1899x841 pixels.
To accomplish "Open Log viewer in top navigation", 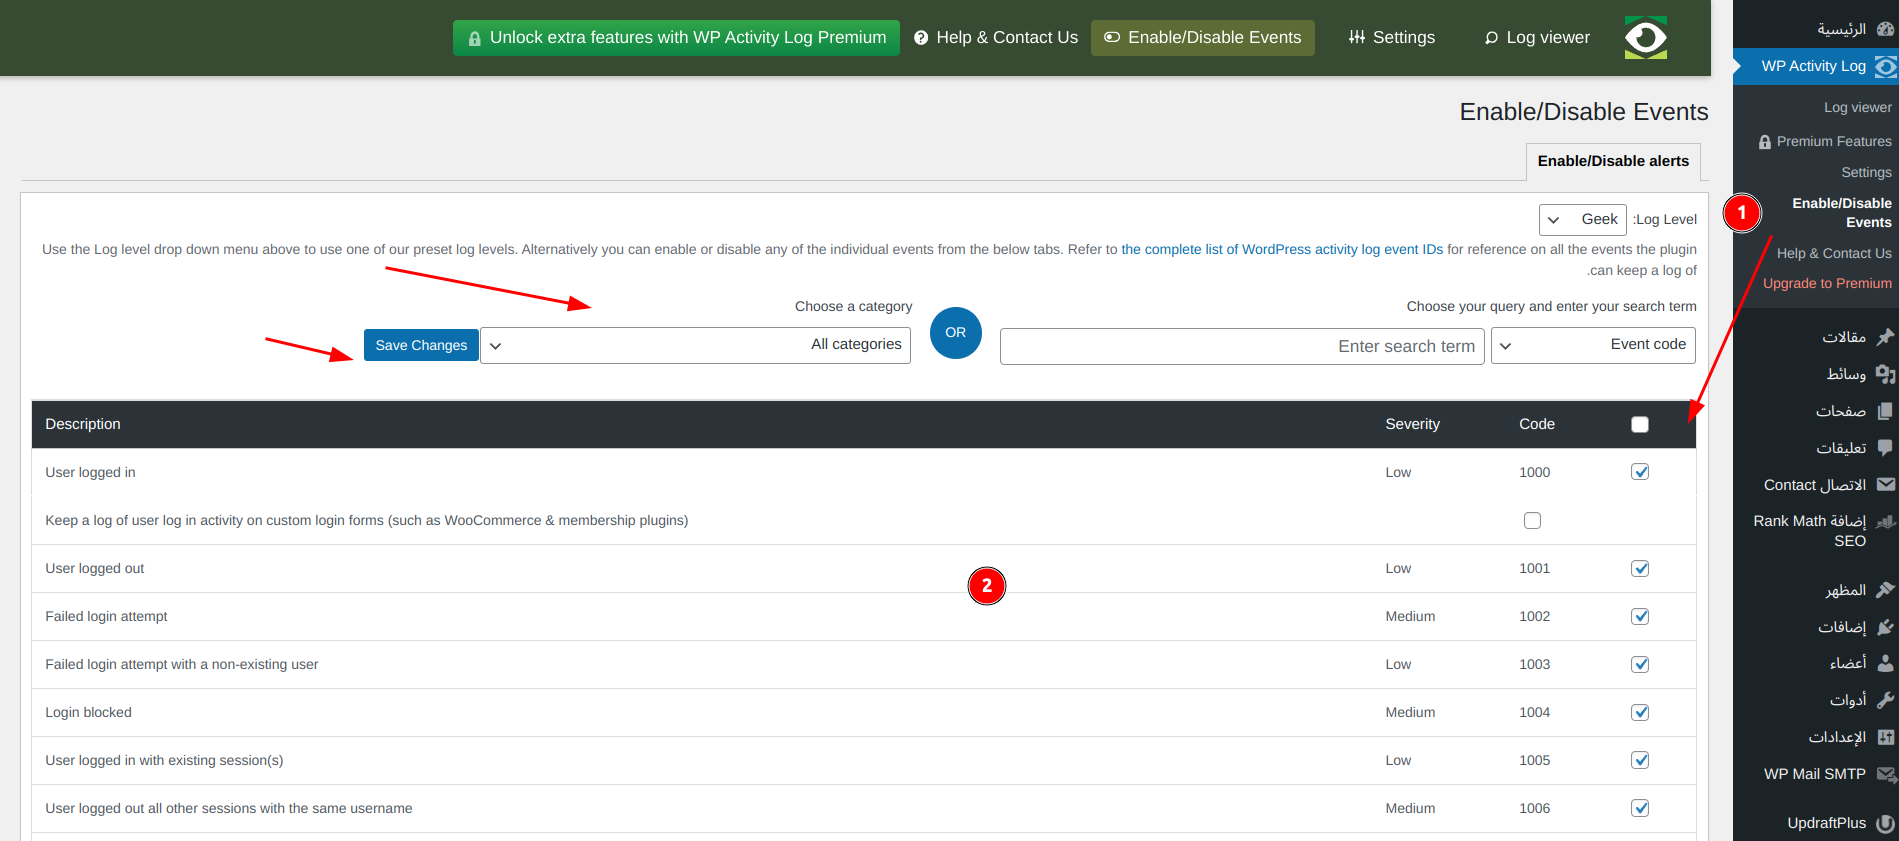I will (1537, 38).
